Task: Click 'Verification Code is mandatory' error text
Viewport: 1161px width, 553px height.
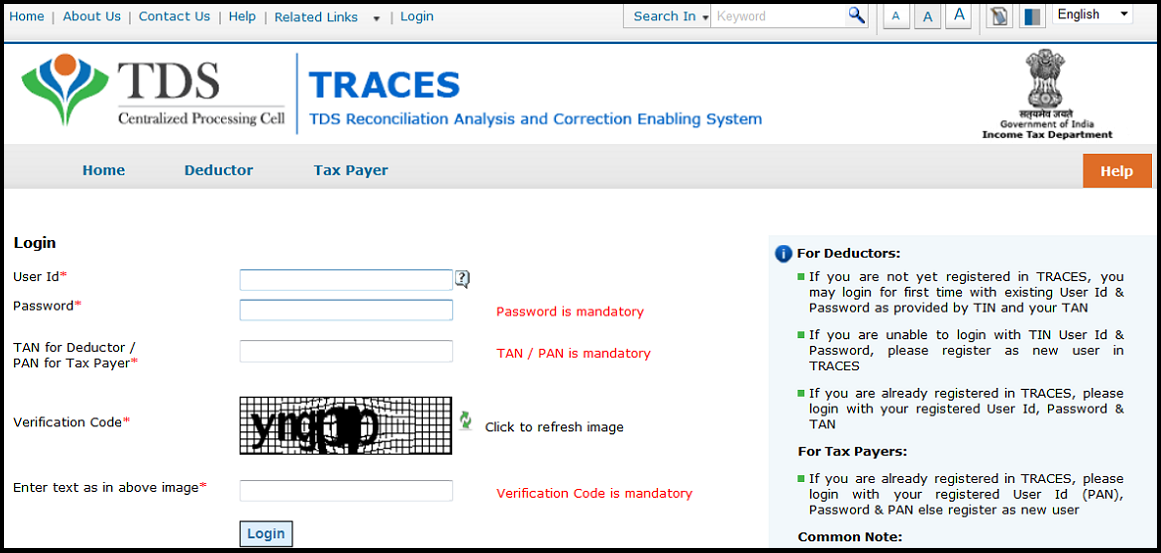Action: 595,493
